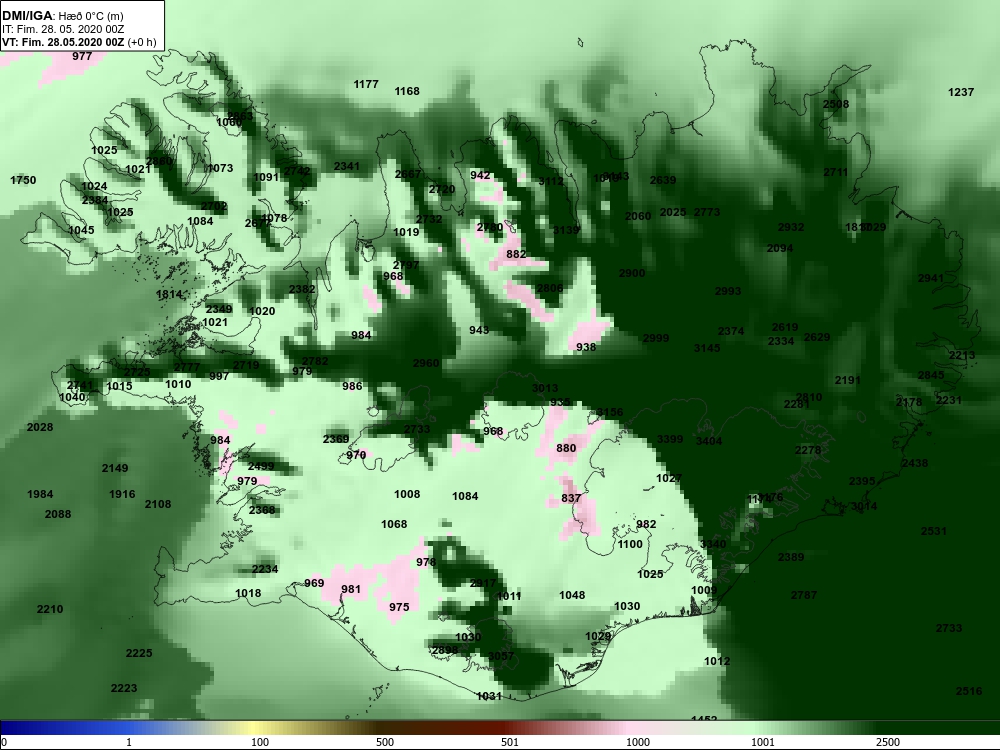Click the map value 2149
The image size is (1000, 750).
pos(115,468)
